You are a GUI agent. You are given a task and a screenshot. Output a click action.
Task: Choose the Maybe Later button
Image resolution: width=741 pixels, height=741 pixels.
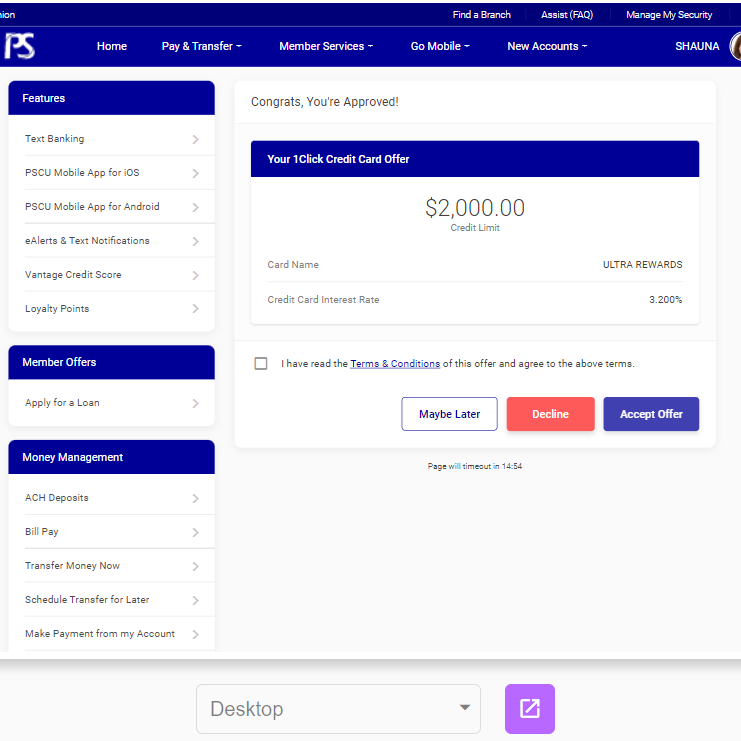[x=449, y=414]
